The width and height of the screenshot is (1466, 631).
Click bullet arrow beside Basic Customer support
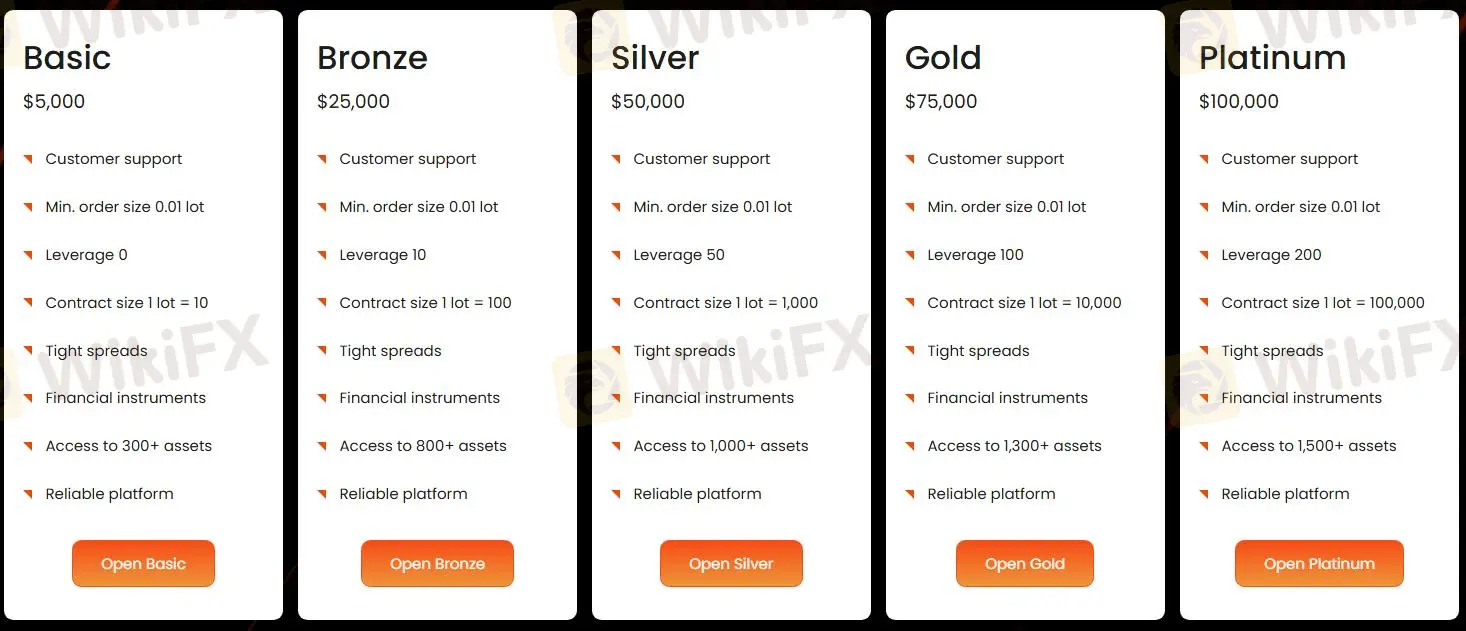pyautogui.click(x=28, y=158)
